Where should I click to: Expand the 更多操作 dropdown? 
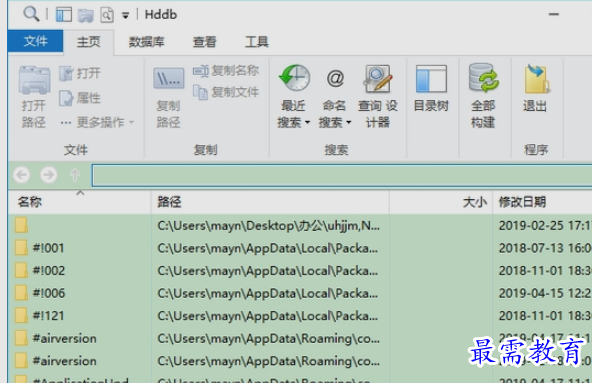pyautogui.click(x=97, y=122)
